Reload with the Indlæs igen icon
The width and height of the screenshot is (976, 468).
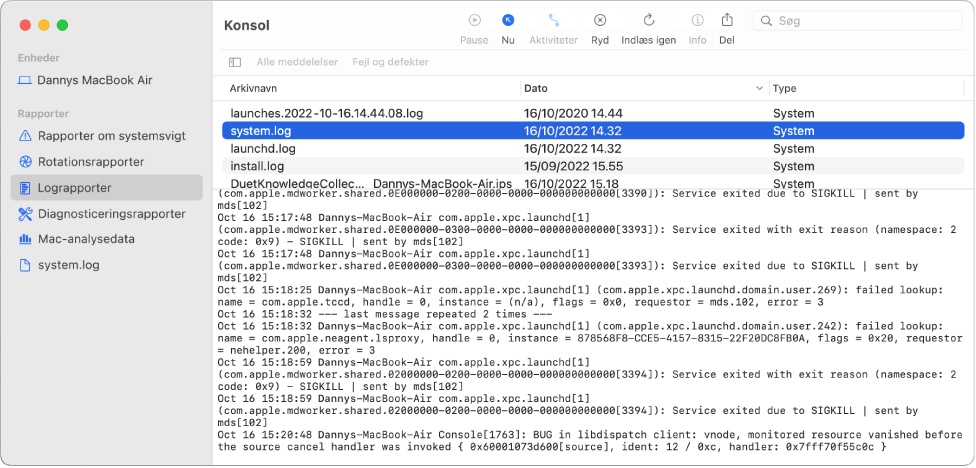point(649,21)
